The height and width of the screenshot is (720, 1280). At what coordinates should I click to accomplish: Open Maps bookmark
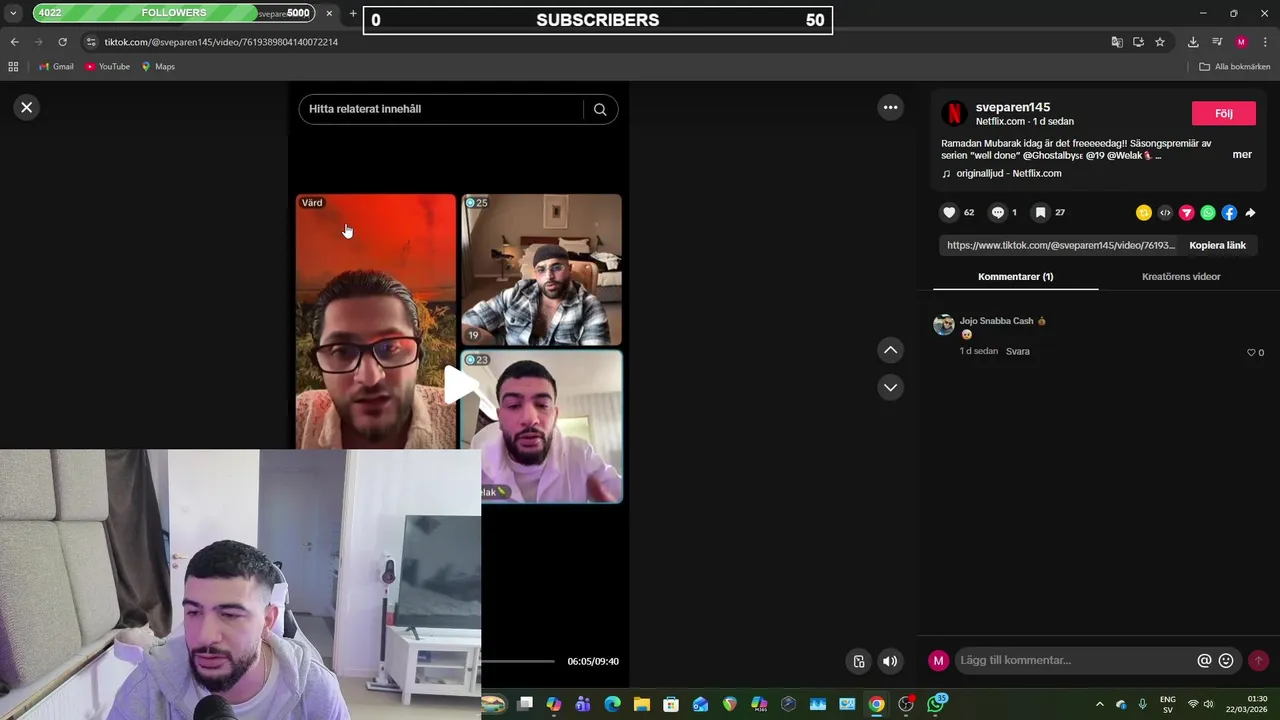tap(158, 66)
